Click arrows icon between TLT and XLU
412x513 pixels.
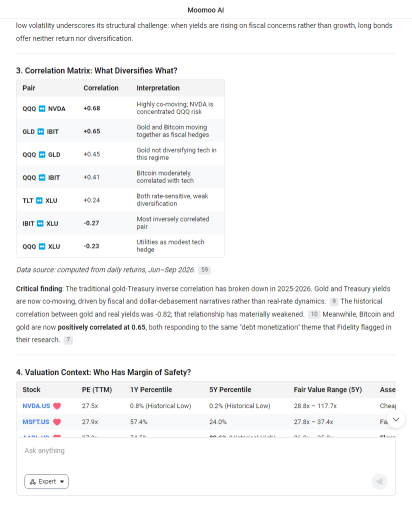pyautogui.click(x=39, y=200)
